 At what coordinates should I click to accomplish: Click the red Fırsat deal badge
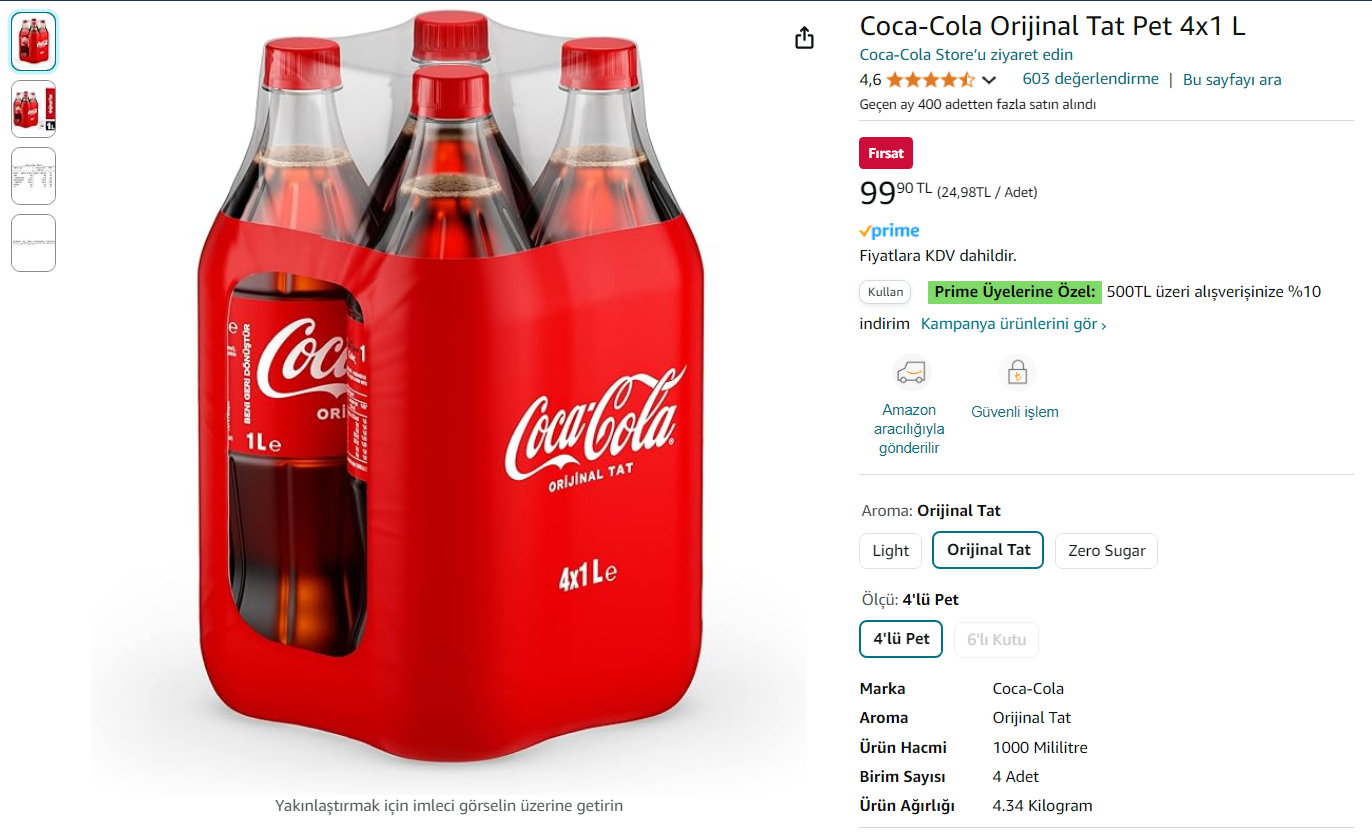(x=885, y=153)
